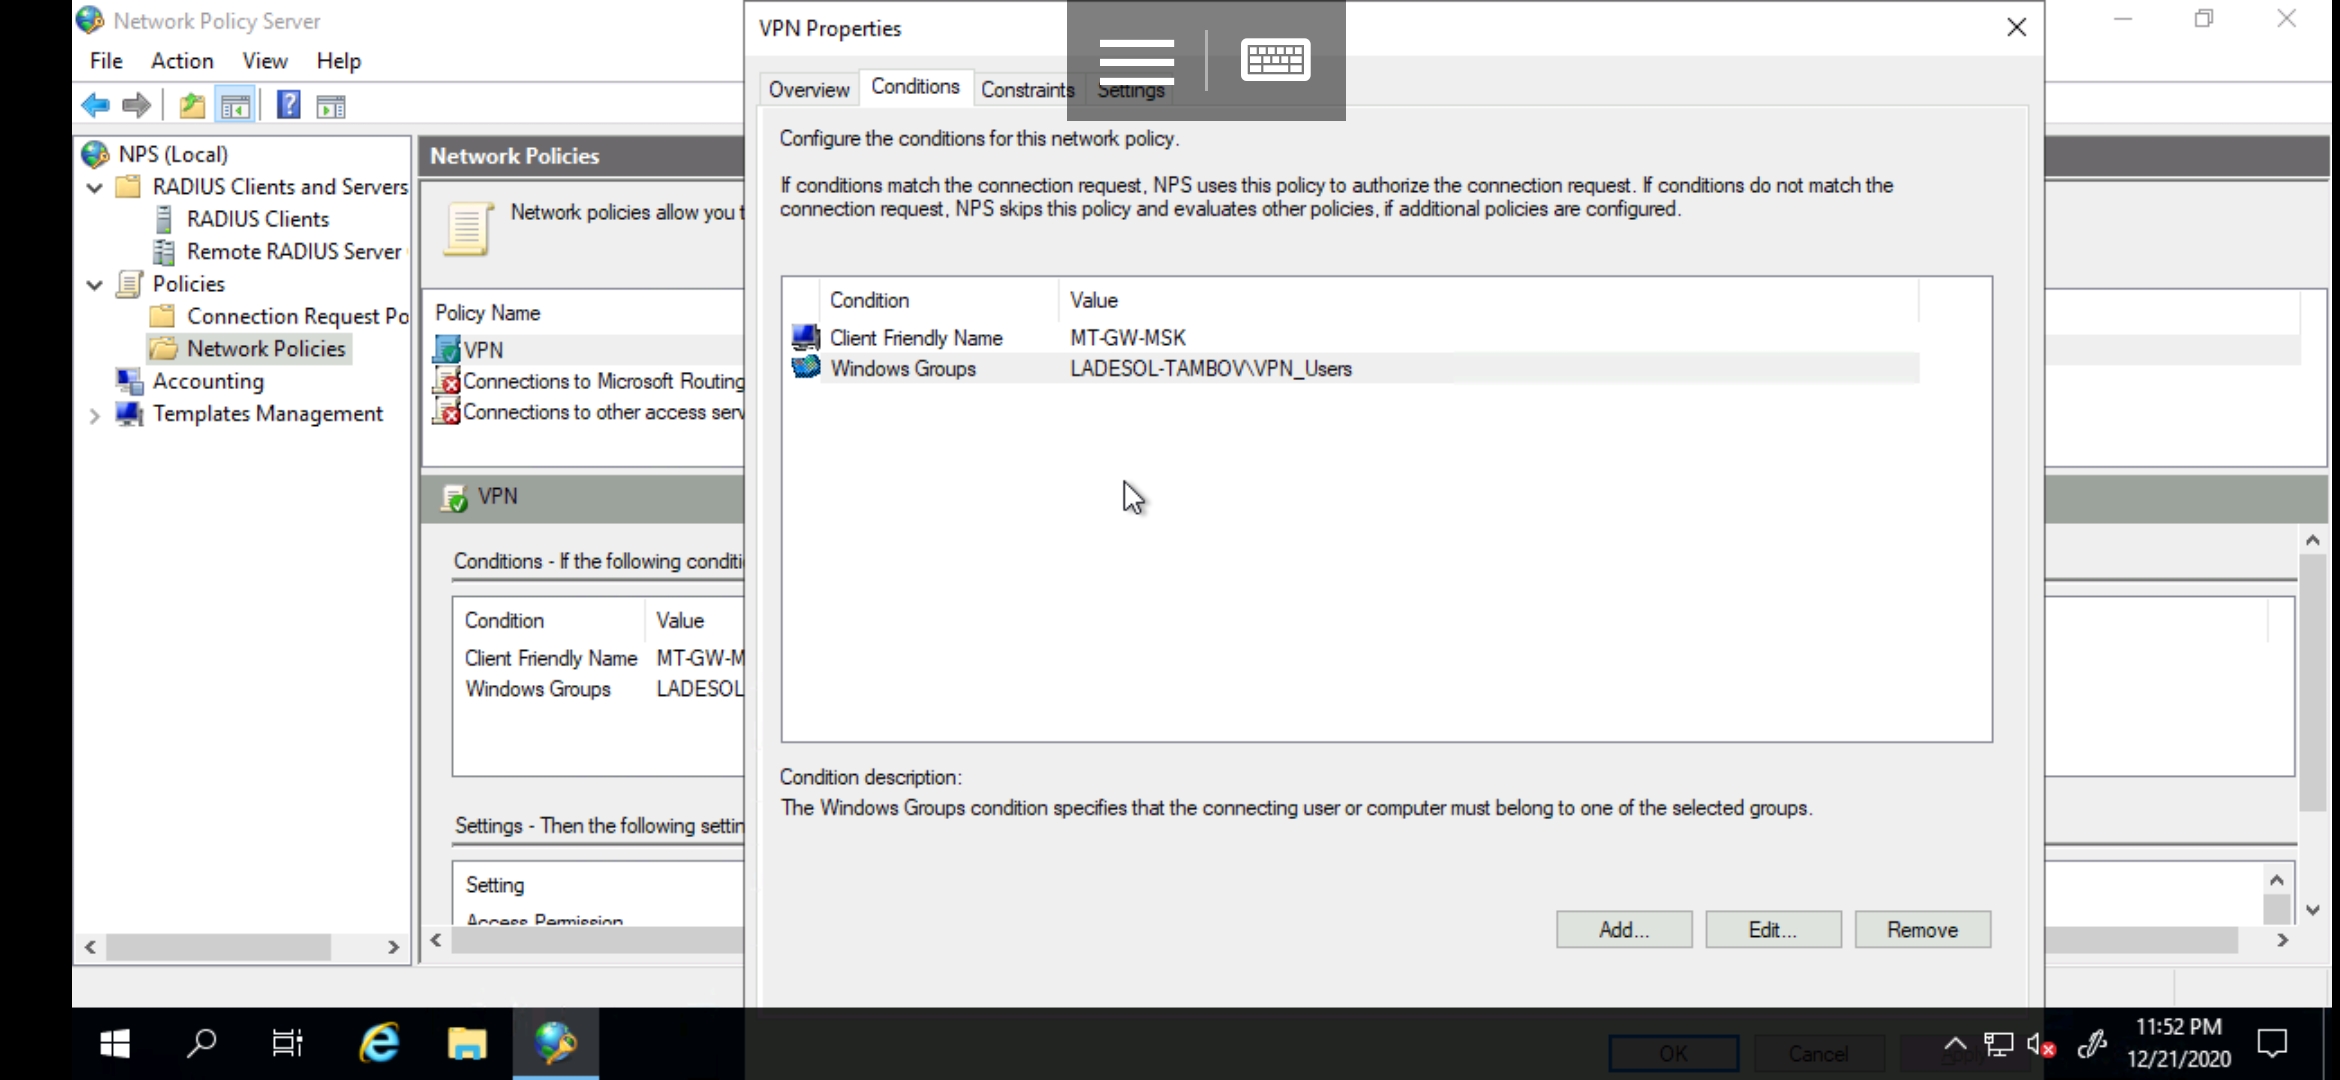Screen dimensions: 2340x1080
Task: Select Client Friendly Name condition row
Action: click(x=1354, y=338)
